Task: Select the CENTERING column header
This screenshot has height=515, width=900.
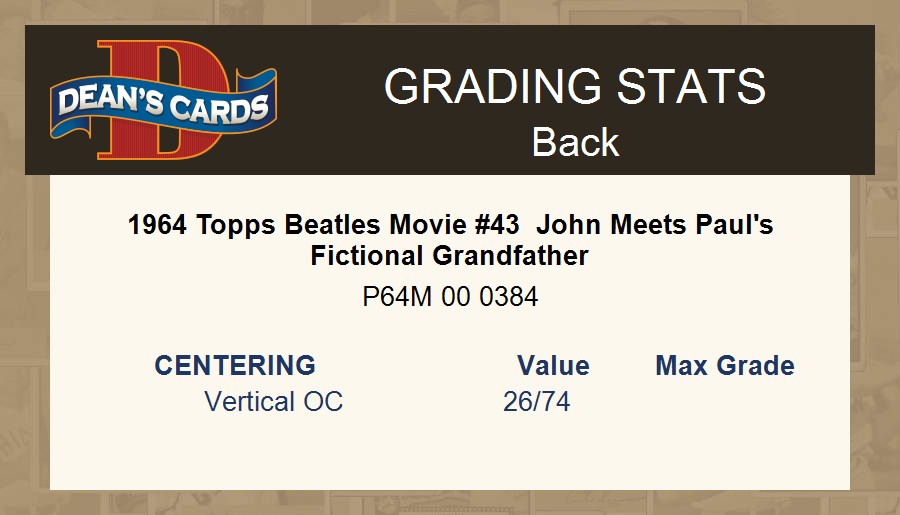Action: click(235, 365)
